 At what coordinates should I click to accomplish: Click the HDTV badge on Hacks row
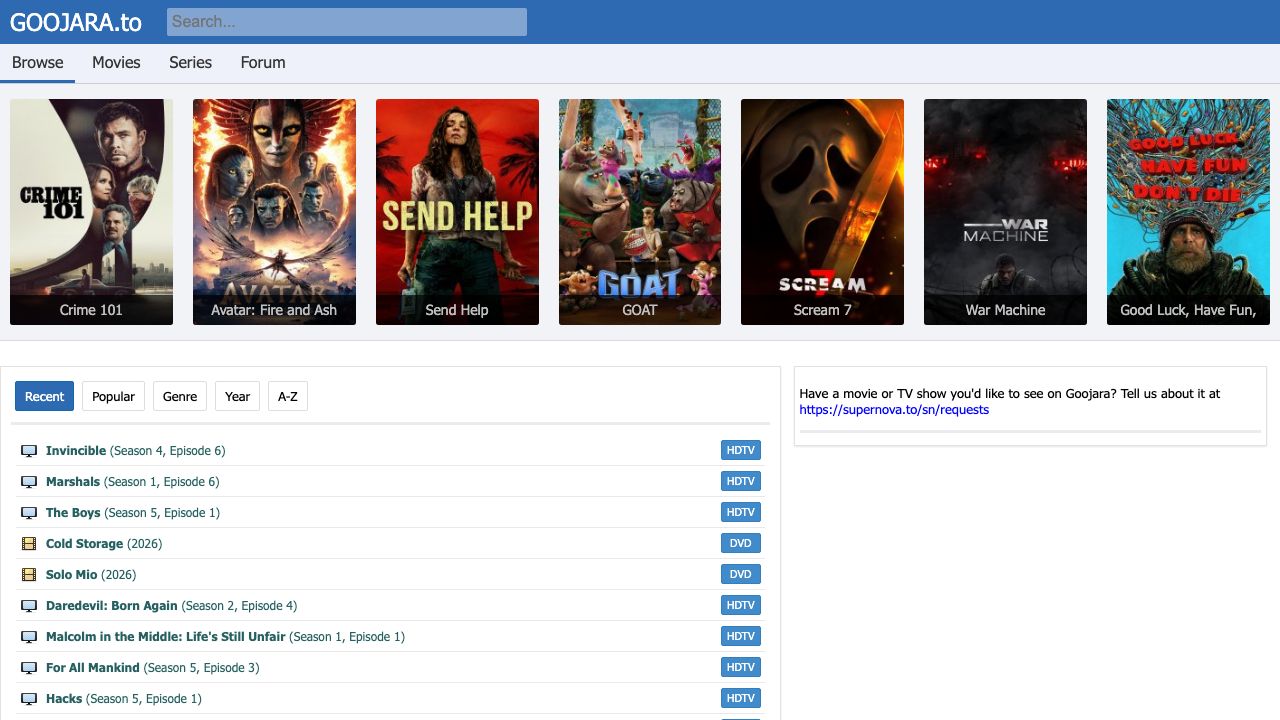click(x=741, y=698)
